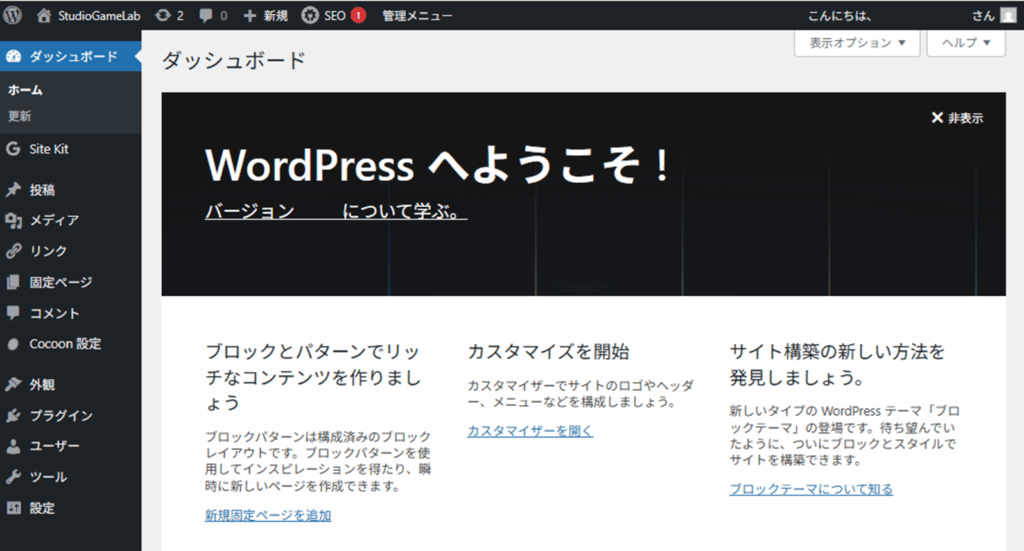The width and height of the screenshot is (1024, 551).
Task: Click the 固定ページ pages icon
Action: coord(13,282)
